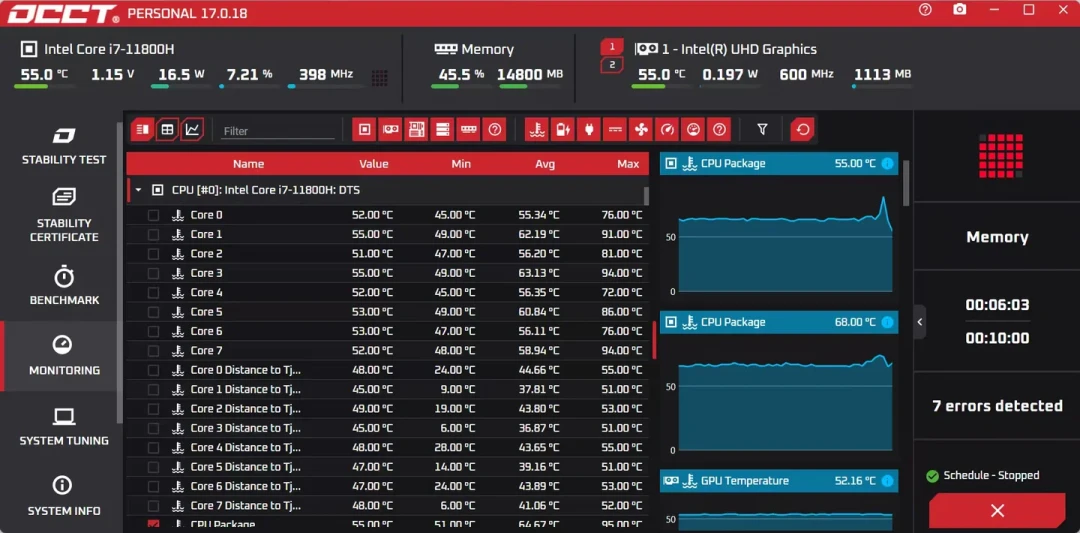
Task: Select GPU 1 in the header
Action: (x=612, y=47)
